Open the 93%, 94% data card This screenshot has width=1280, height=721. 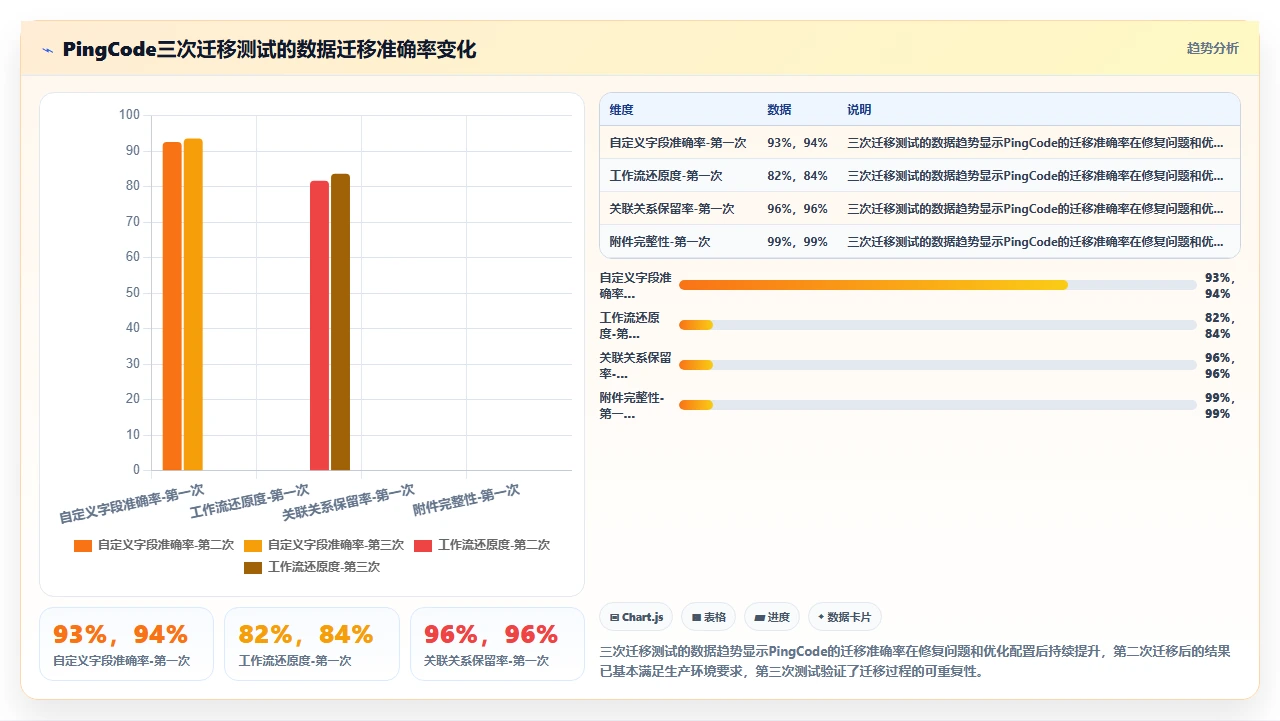coord(126,644)
